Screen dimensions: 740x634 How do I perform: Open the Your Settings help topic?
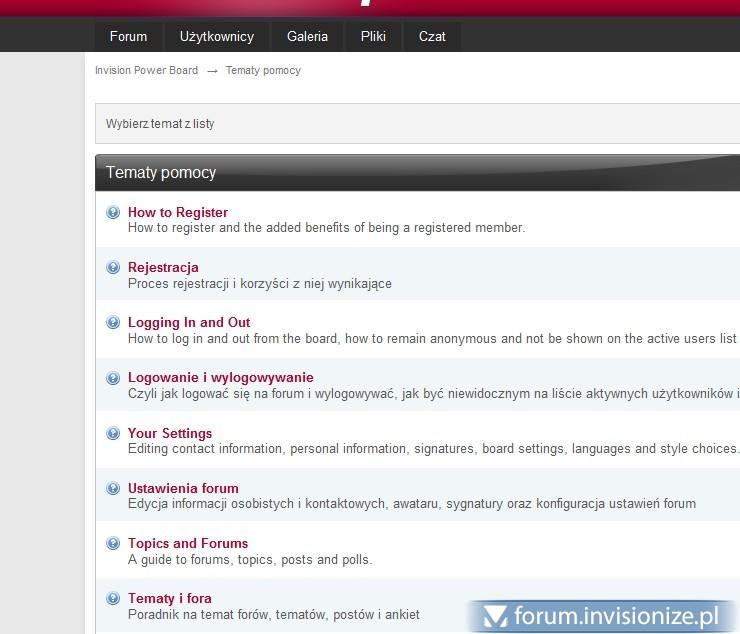click(x=170, y=433)
